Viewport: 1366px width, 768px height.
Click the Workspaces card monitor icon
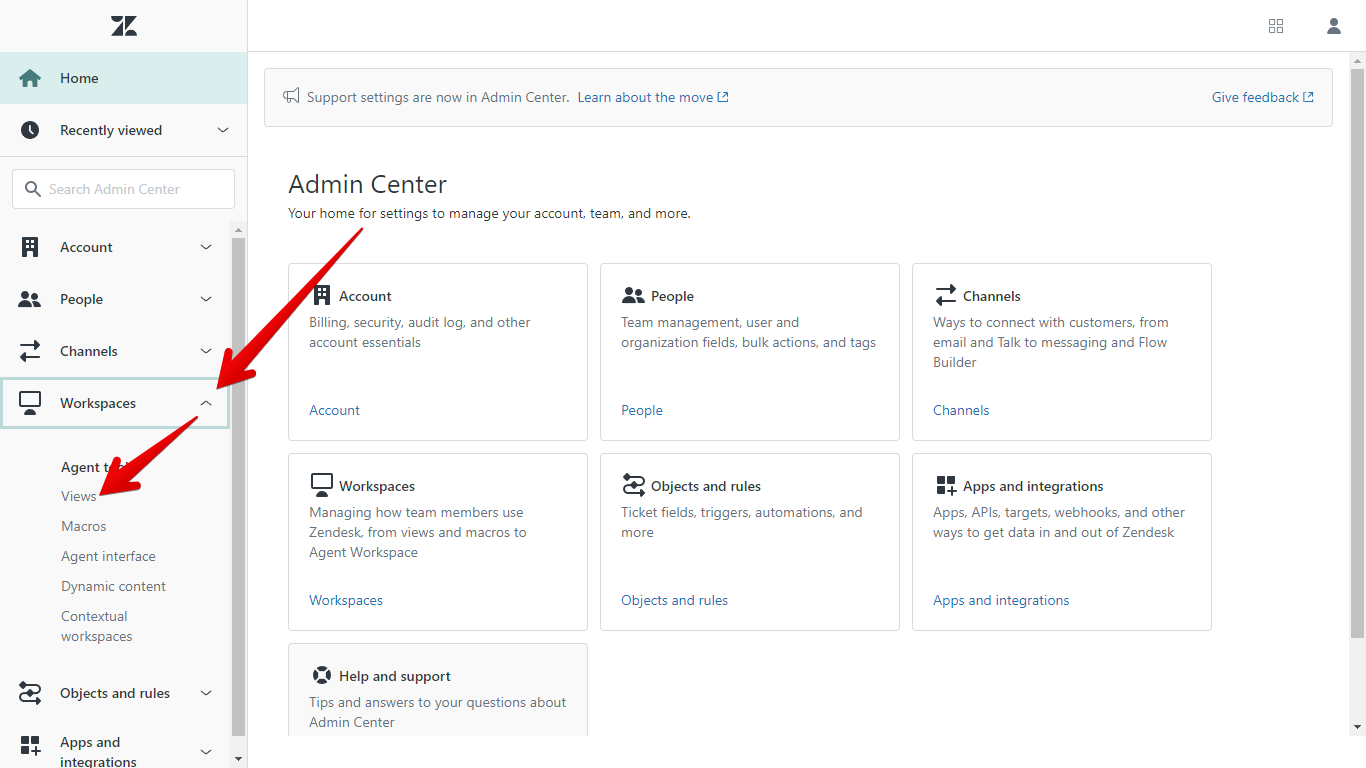pyautogui.click(x=321, y=486)
